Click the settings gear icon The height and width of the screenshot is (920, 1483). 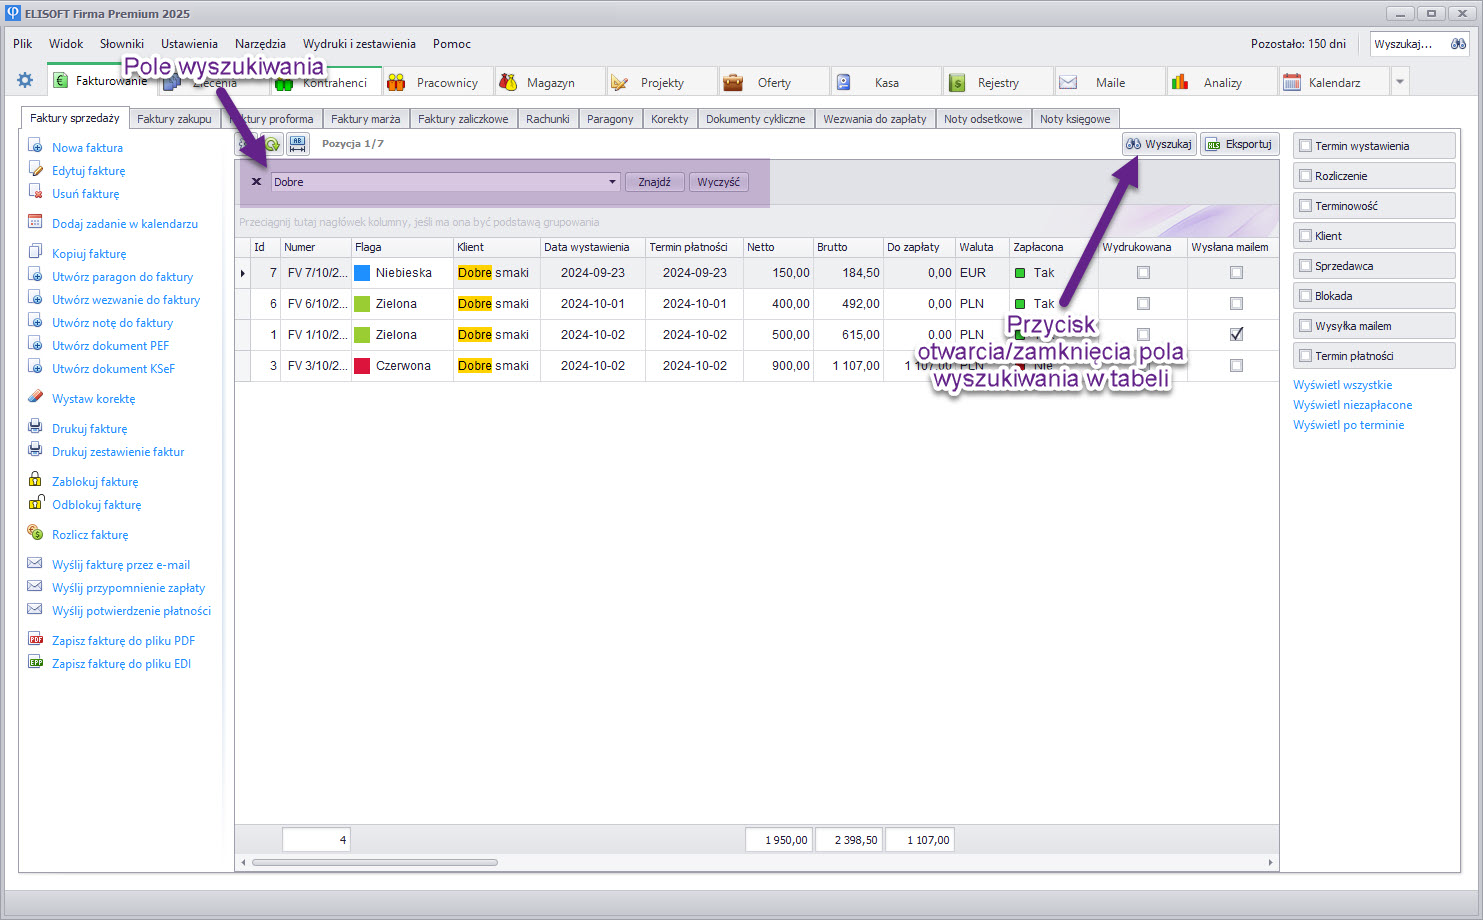coord(25,80)
